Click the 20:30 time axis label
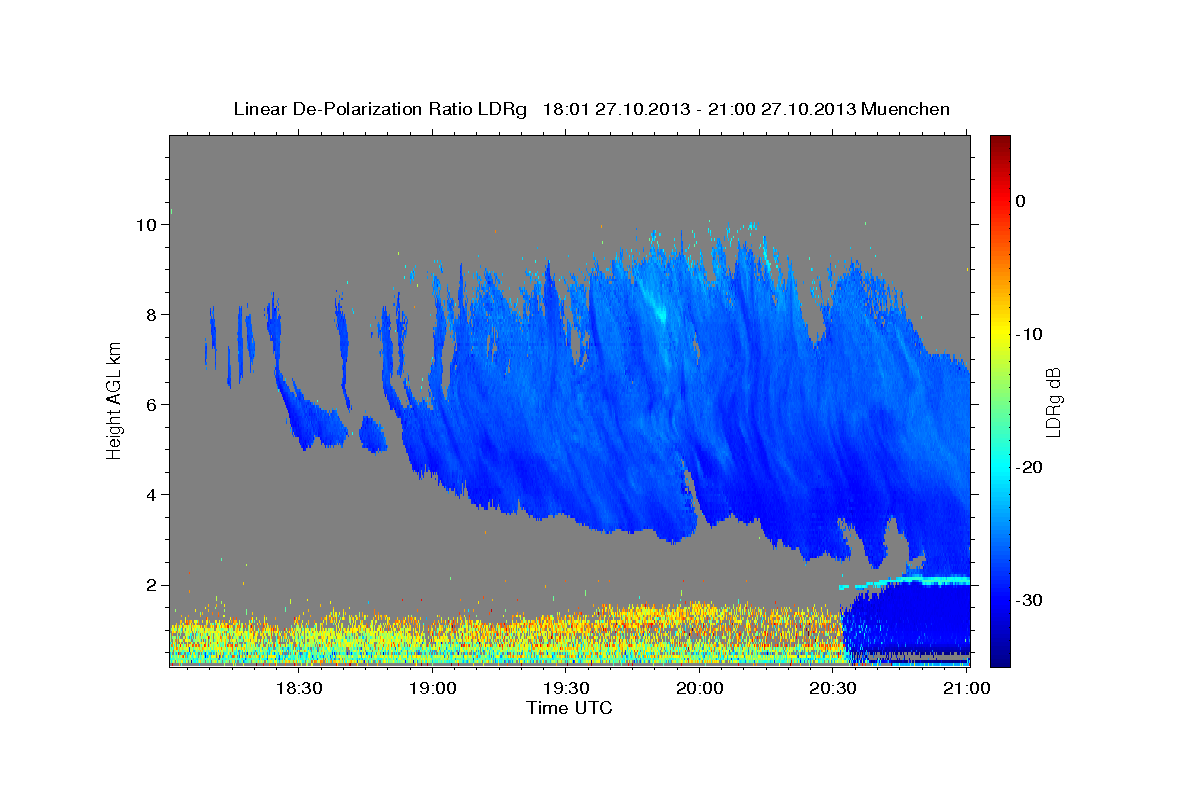 coord(833,688)
